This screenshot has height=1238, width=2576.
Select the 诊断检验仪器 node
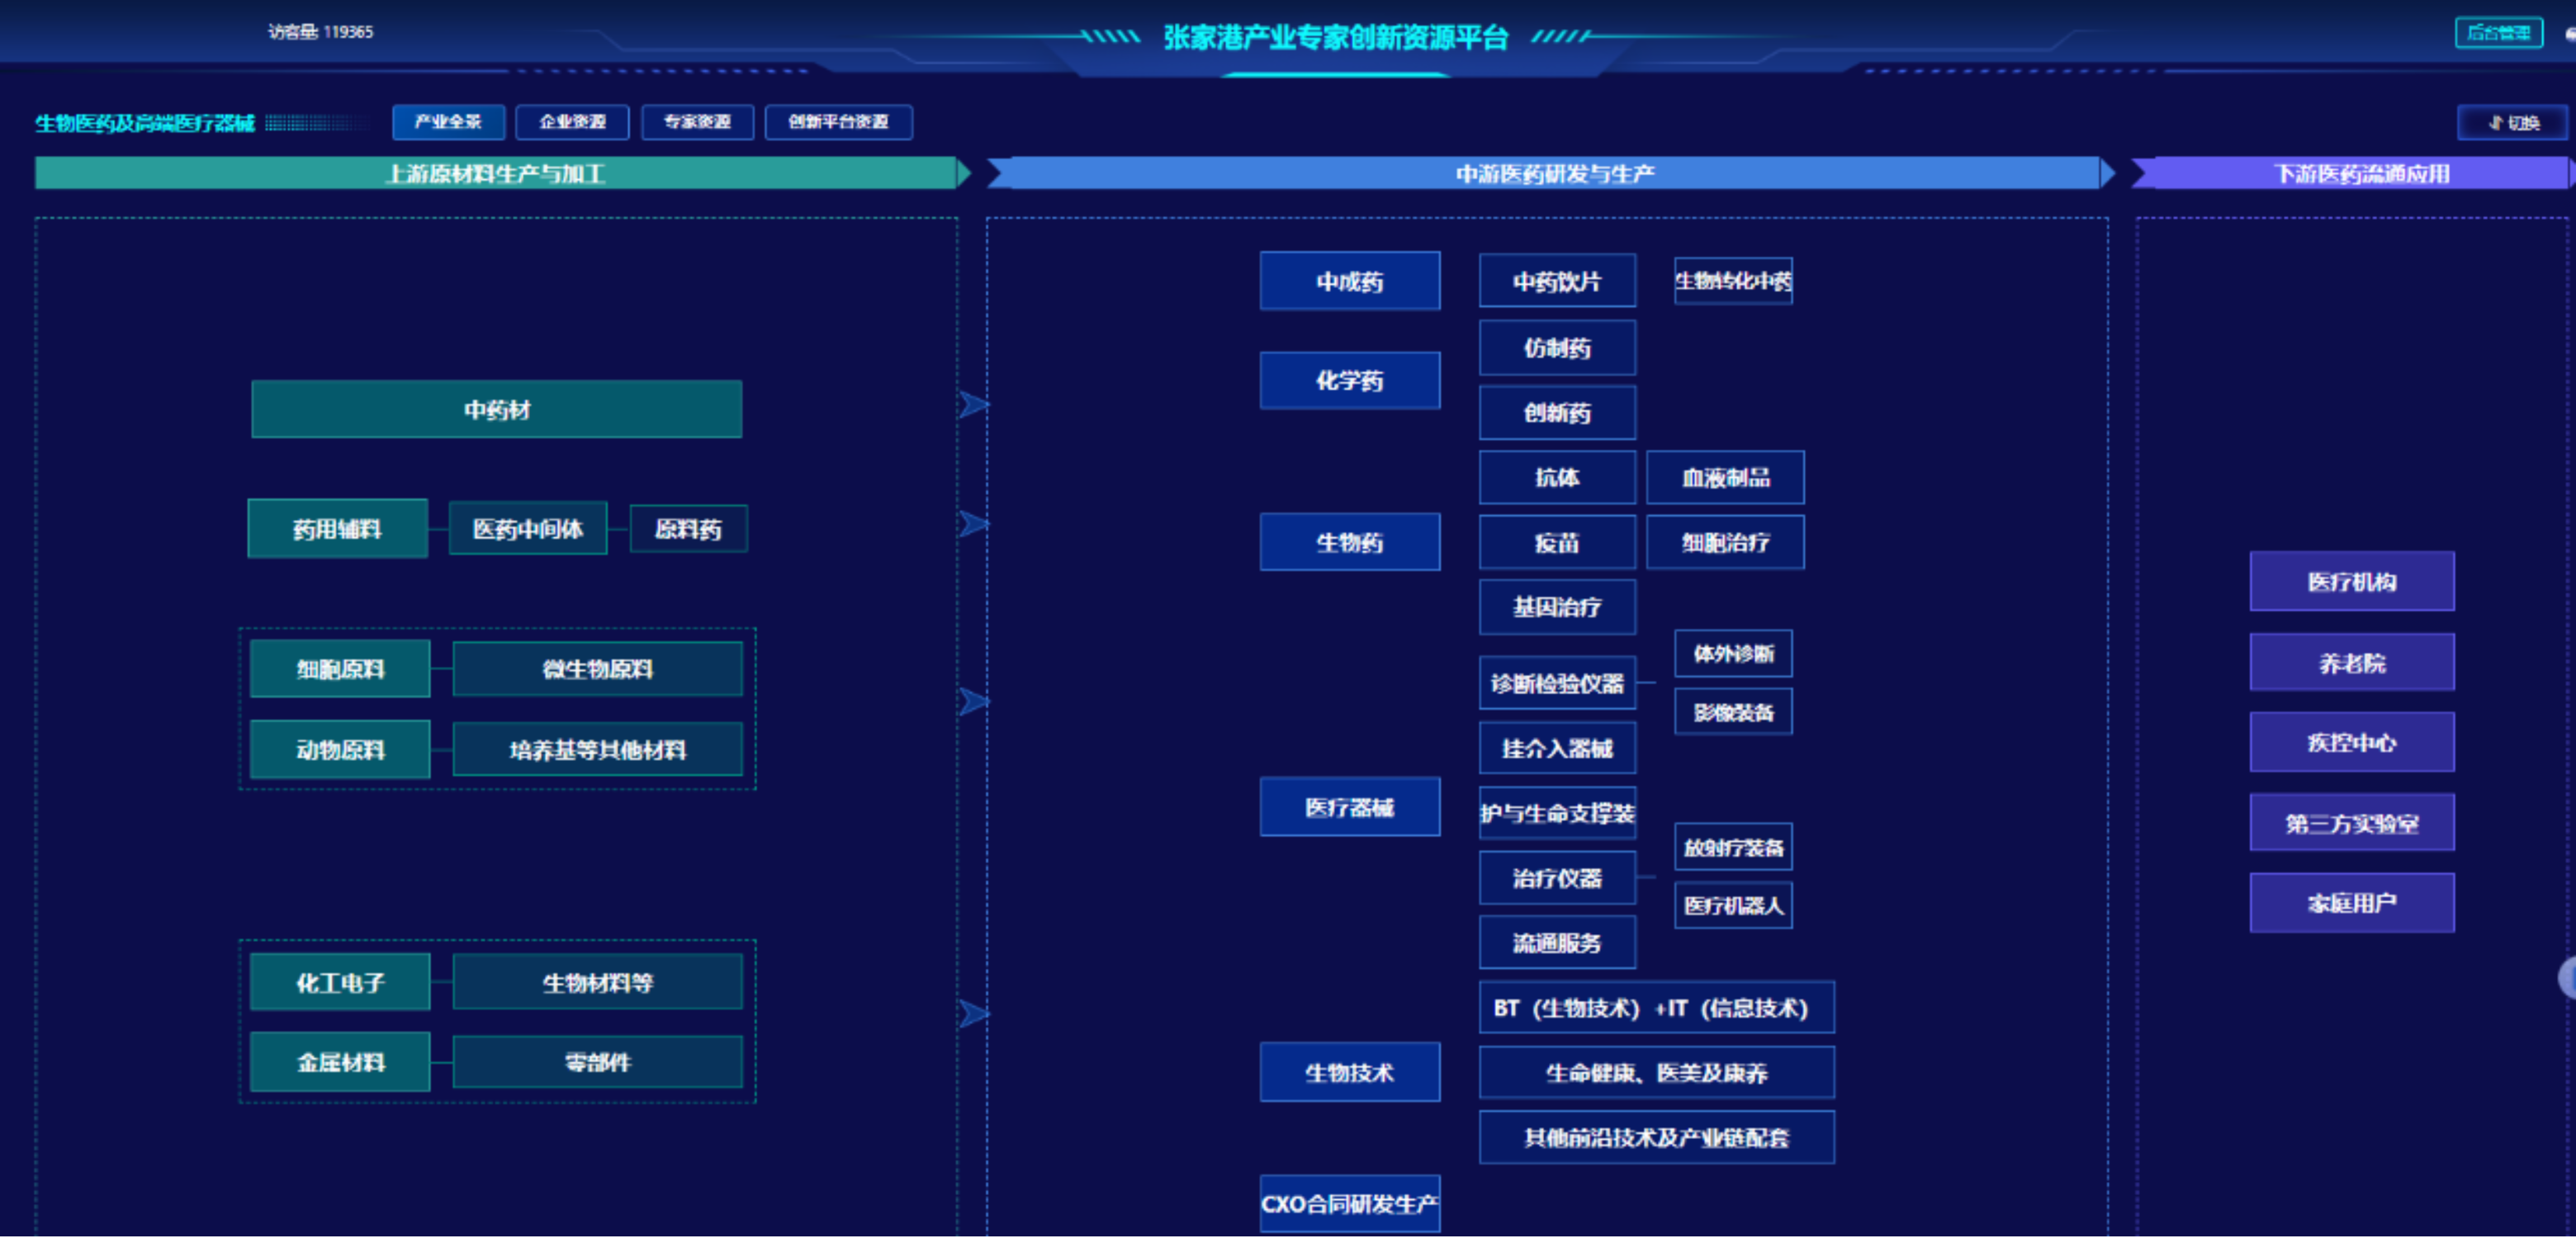tap(1556, 683)
